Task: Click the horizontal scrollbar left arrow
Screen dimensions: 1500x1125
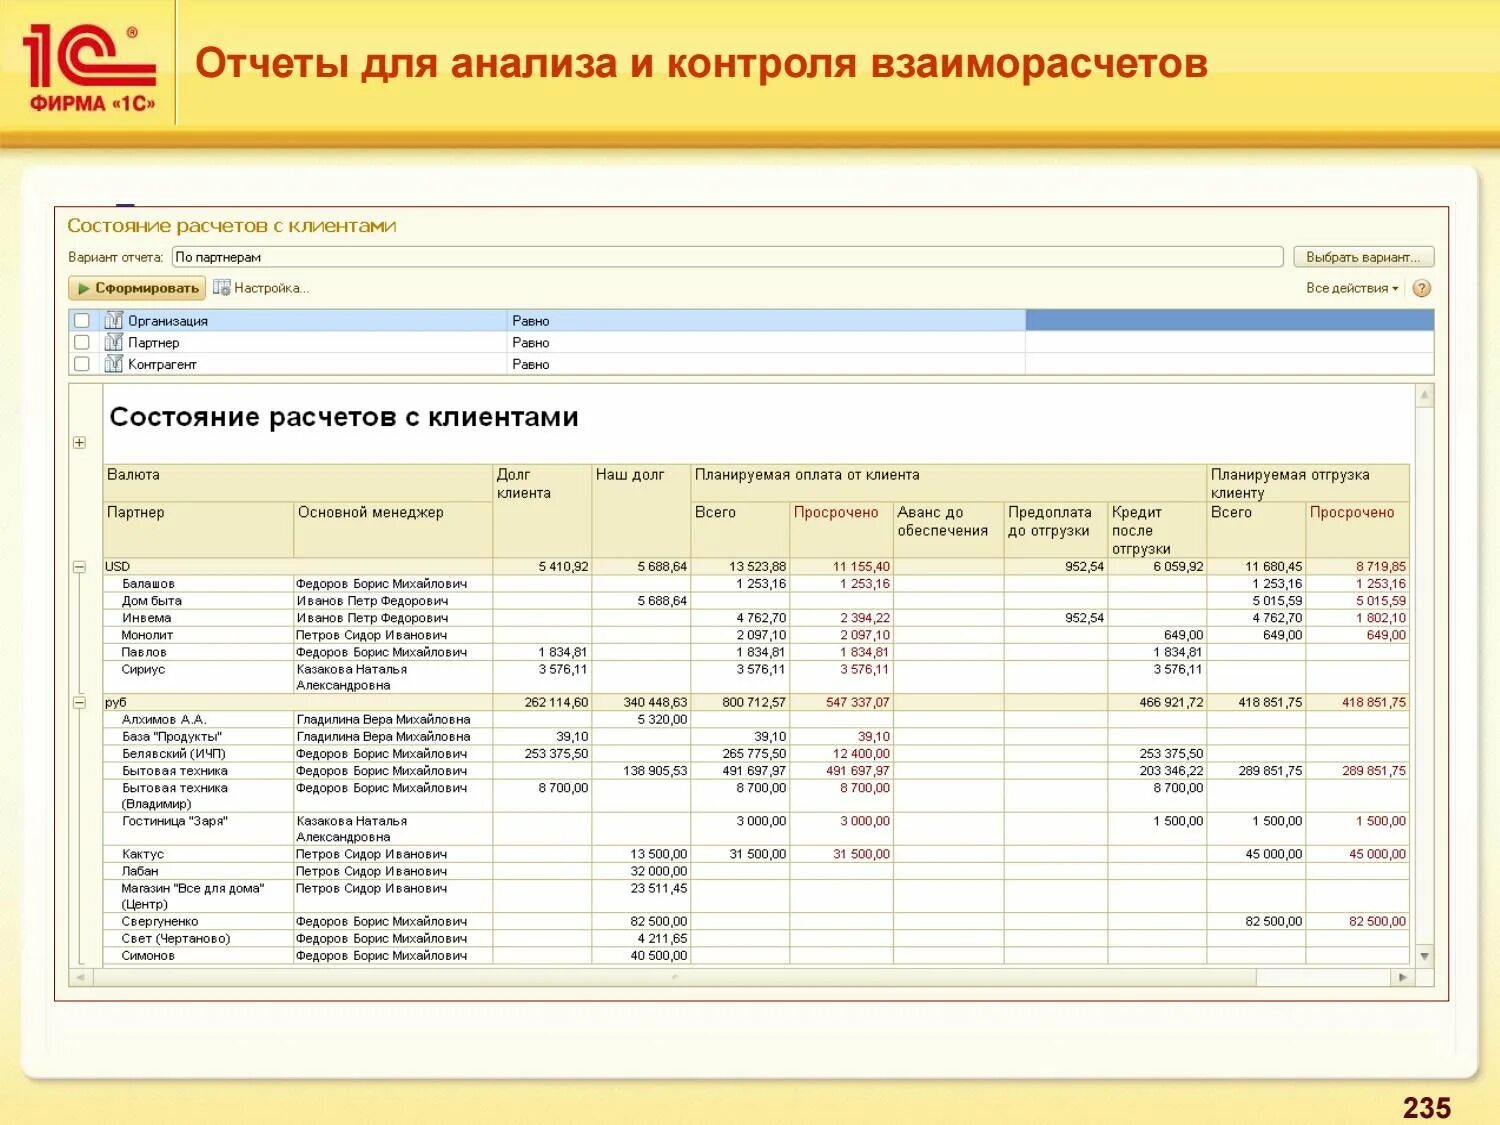Action: [80, 977]
